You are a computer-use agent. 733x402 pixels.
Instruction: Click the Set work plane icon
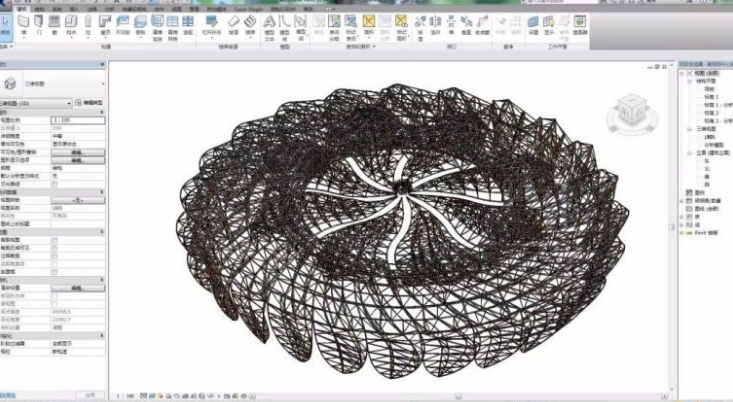(533, 25)
